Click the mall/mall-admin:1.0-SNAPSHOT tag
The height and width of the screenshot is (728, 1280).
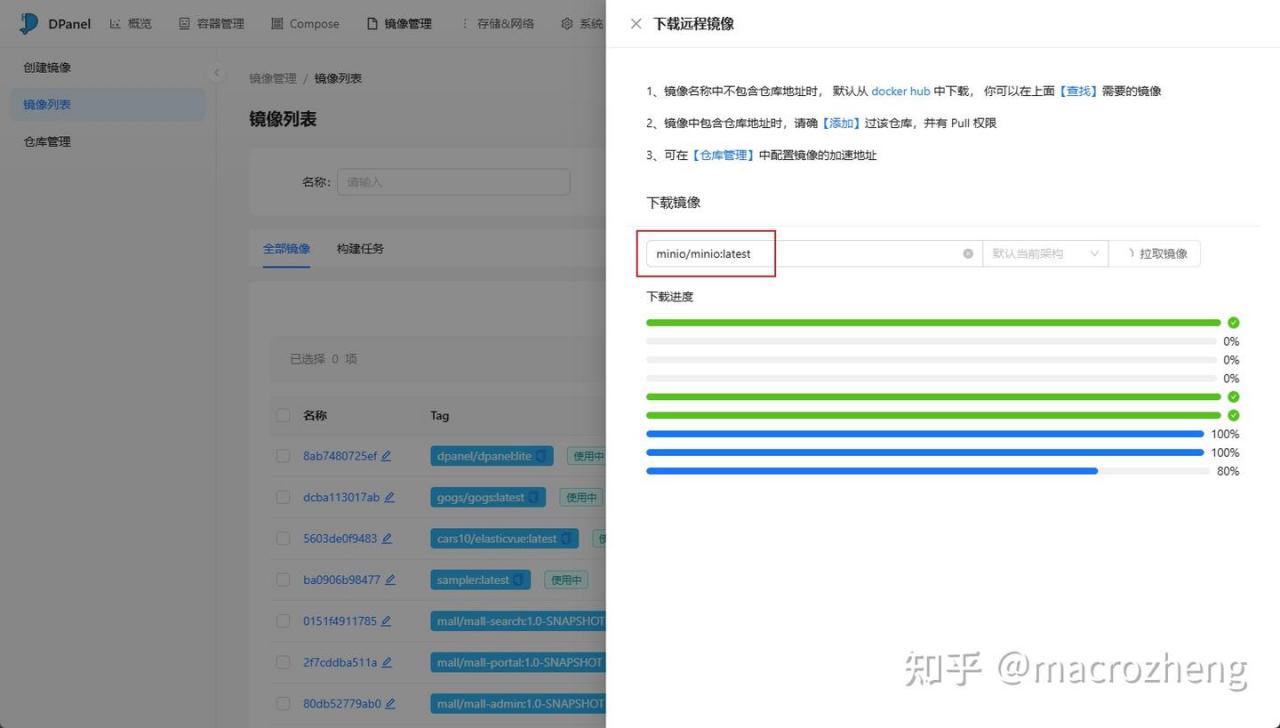[520, 703]
